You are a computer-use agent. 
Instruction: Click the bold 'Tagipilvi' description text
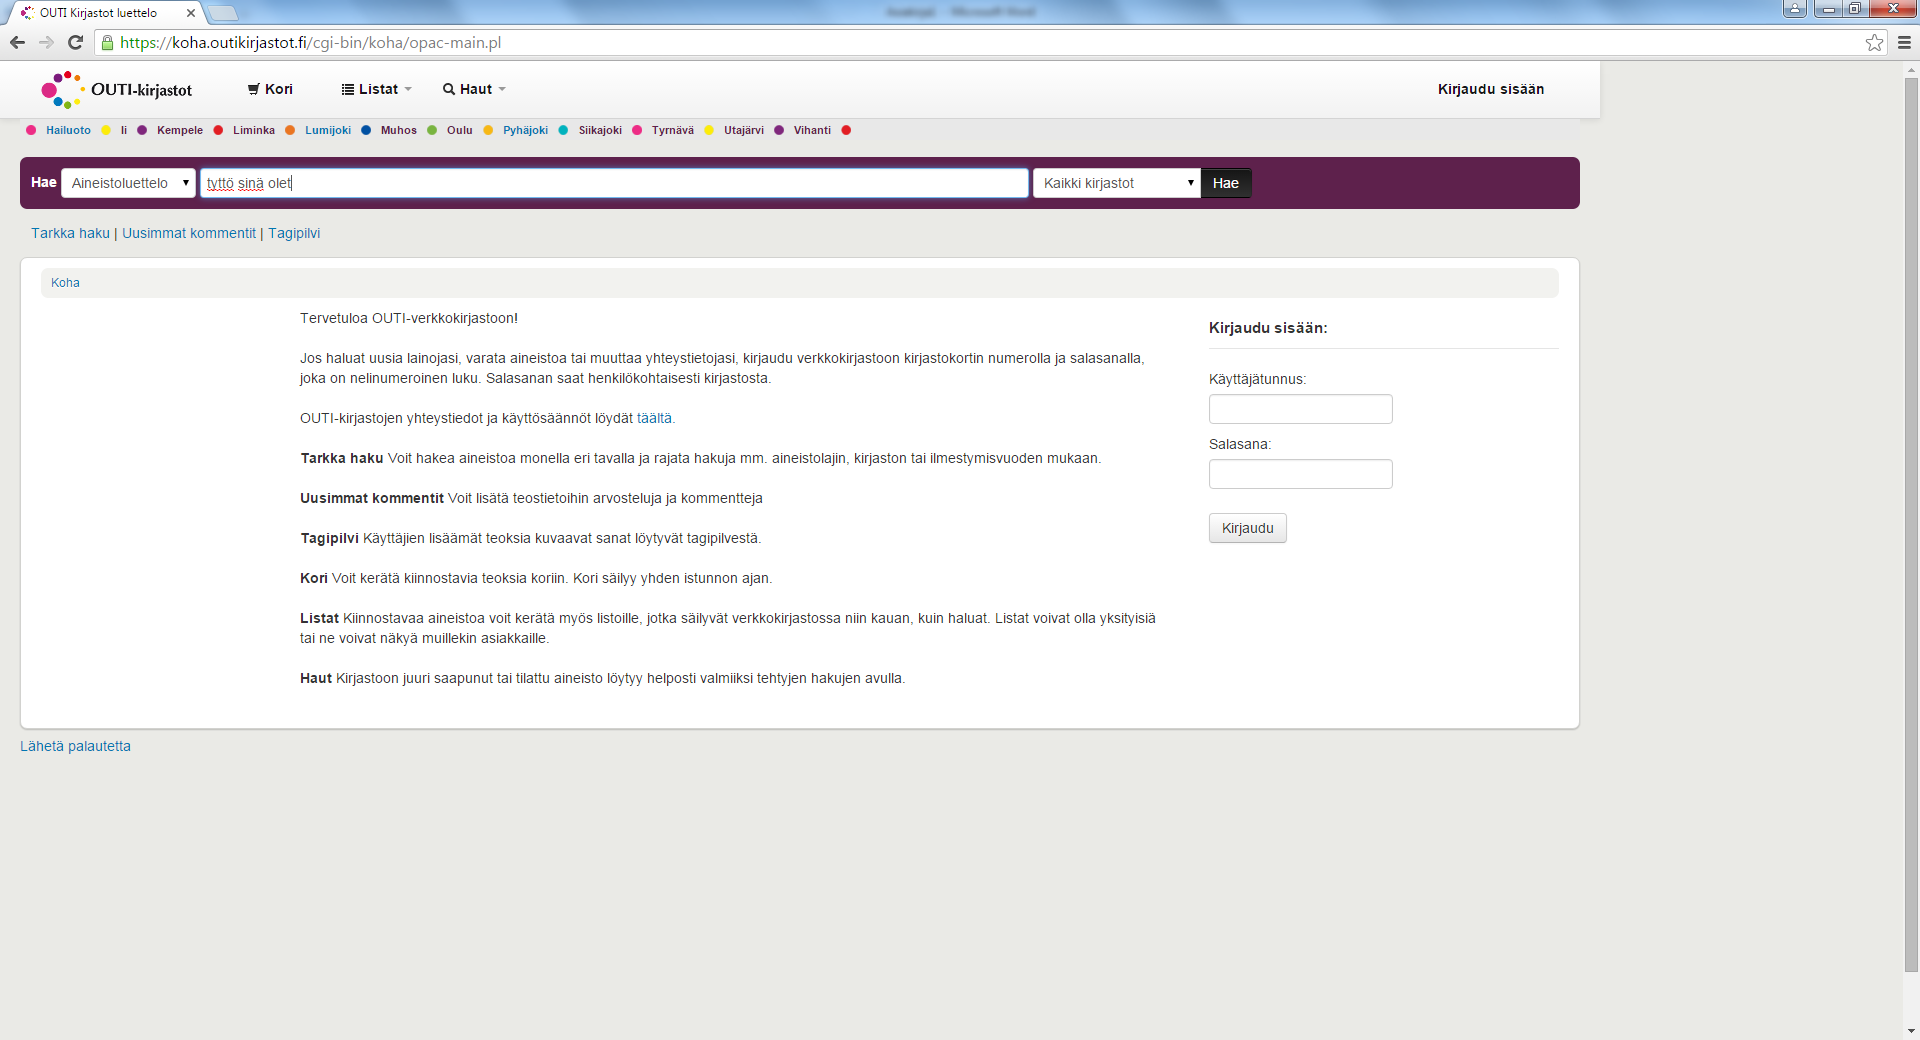pos(329,538)
